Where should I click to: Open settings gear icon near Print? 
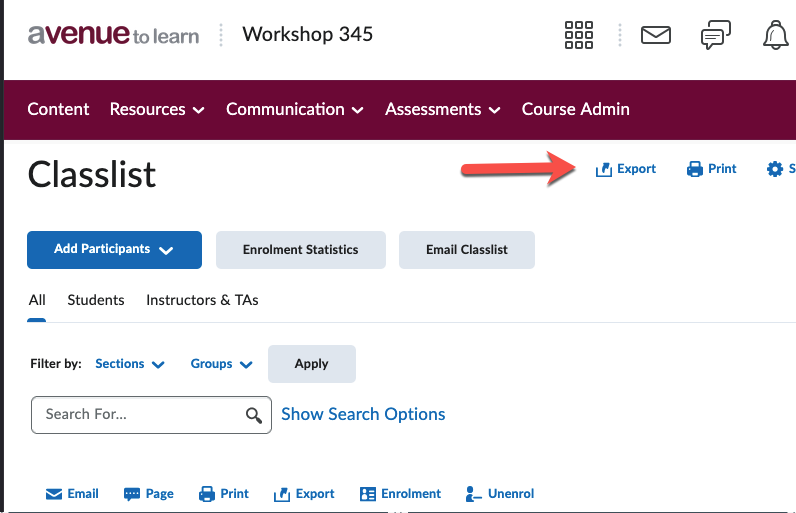tap(775, 169)
